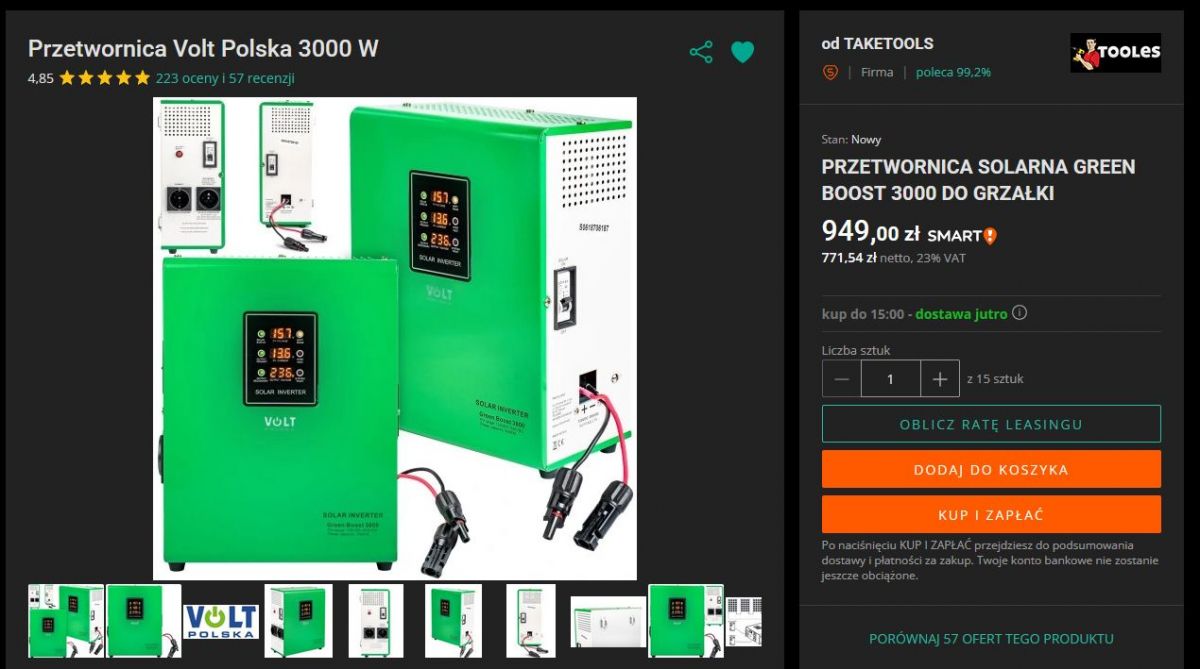Viewport: 1200px width, 669px height.
Task: Increase quantity with the plus button
Action: coord(940,379)
